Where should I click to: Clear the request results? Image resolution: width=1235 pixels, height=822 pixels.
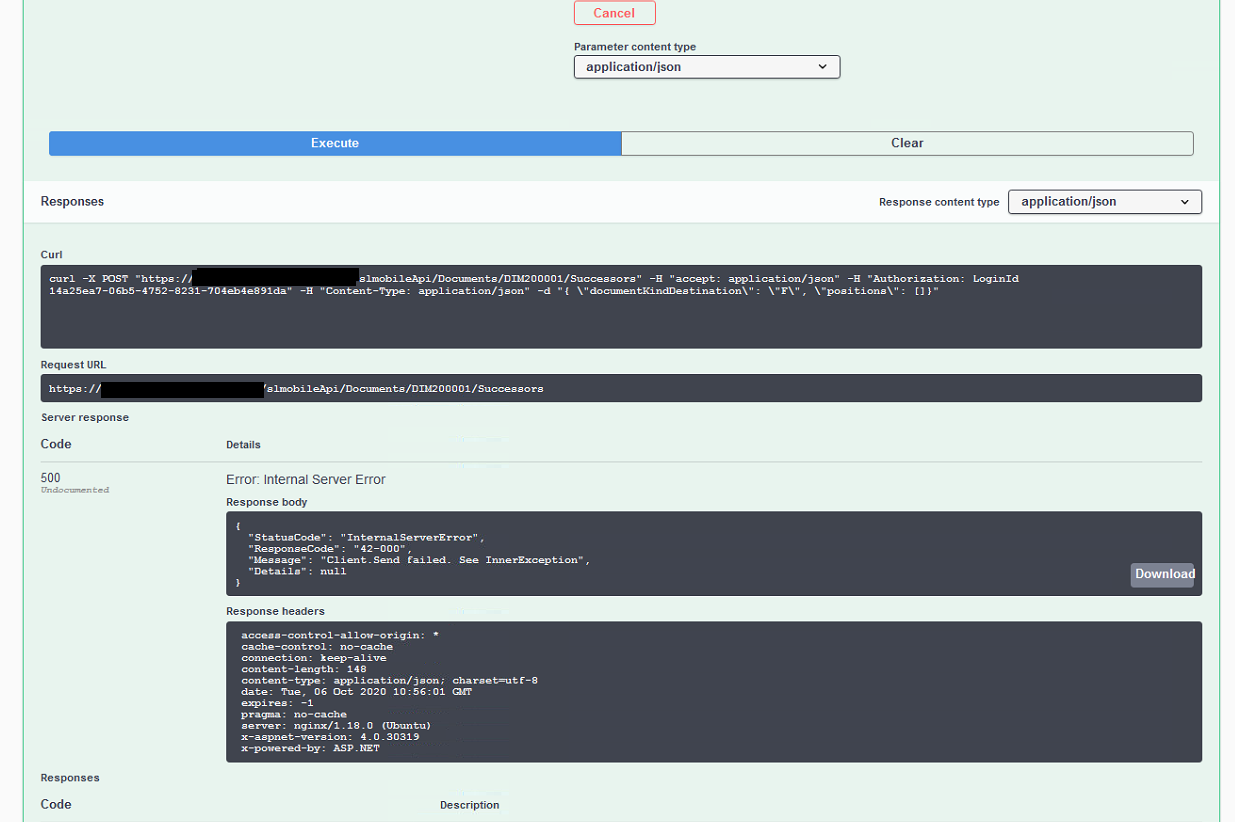click(x=906, y=143)
